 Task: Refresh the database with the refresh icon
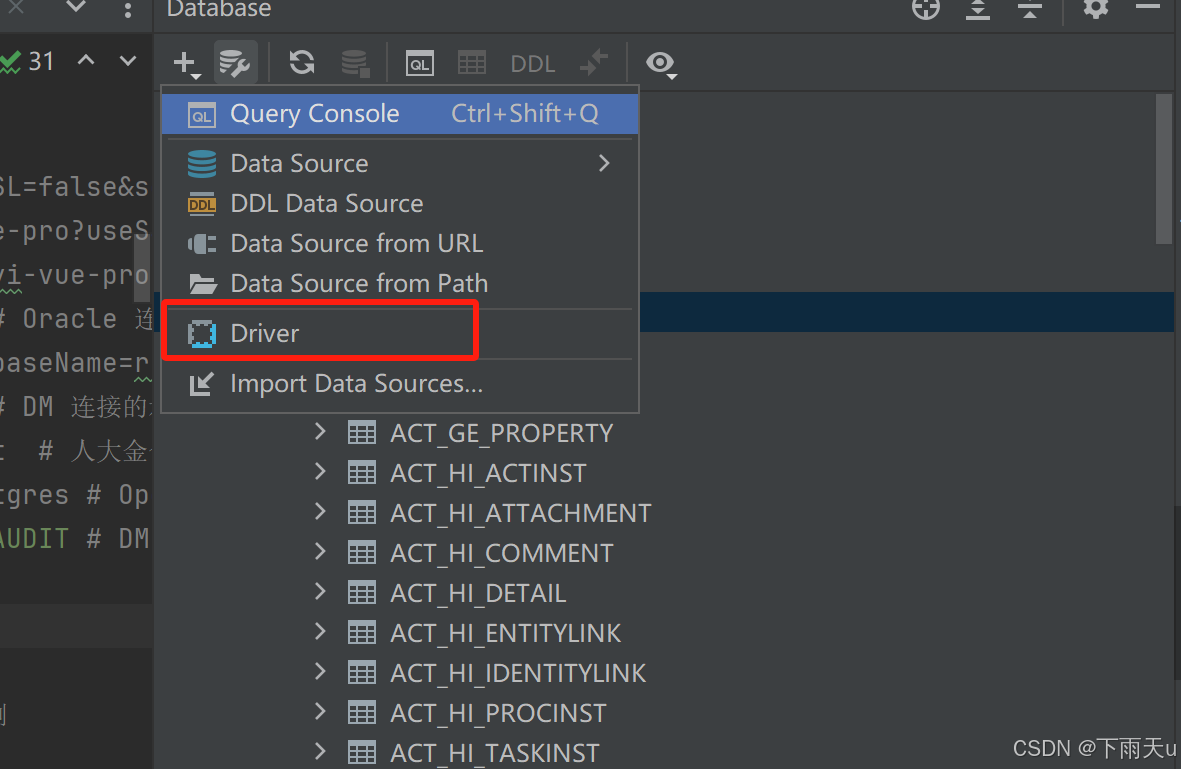302,63
